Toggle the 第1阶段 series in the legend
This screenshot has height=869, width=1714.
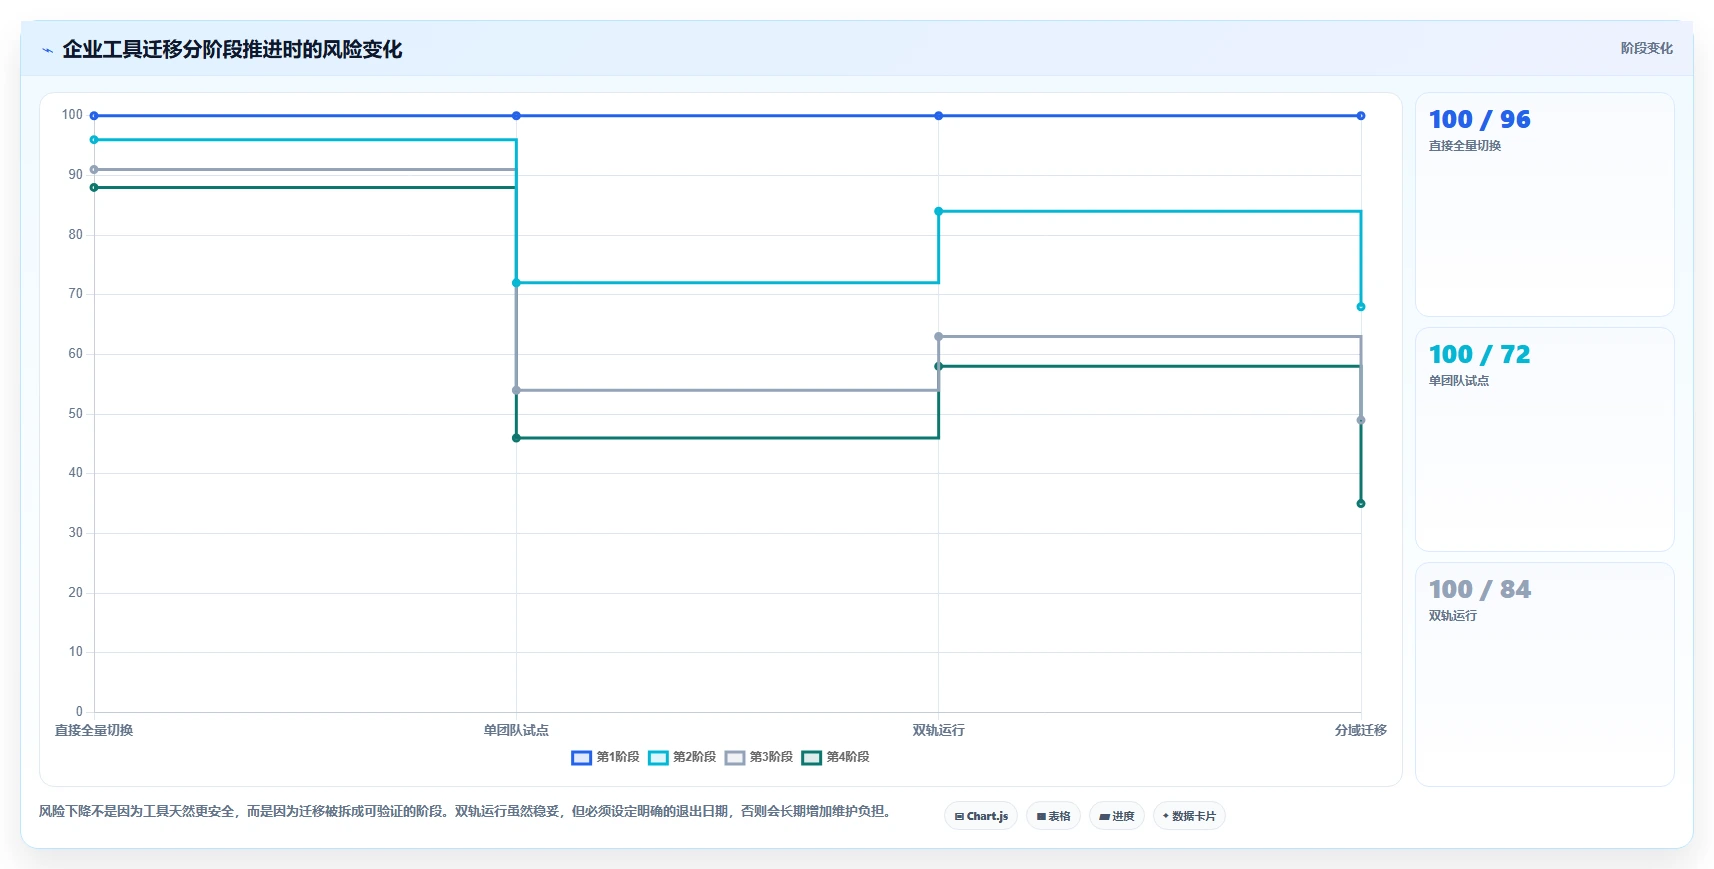(x=605, y=757)
